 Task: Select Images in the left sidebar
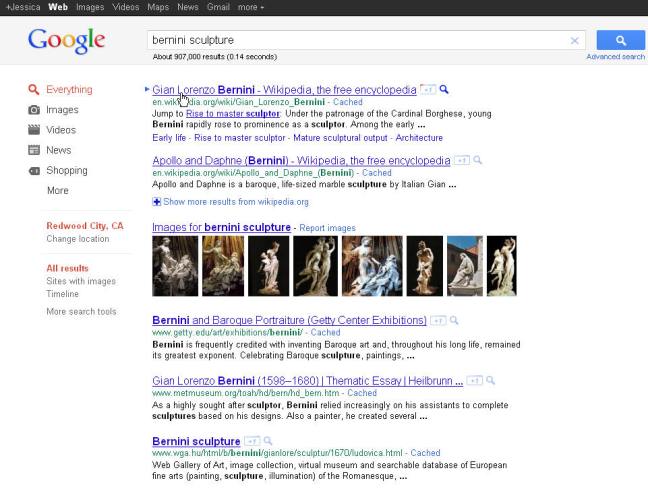pos(62,110)
